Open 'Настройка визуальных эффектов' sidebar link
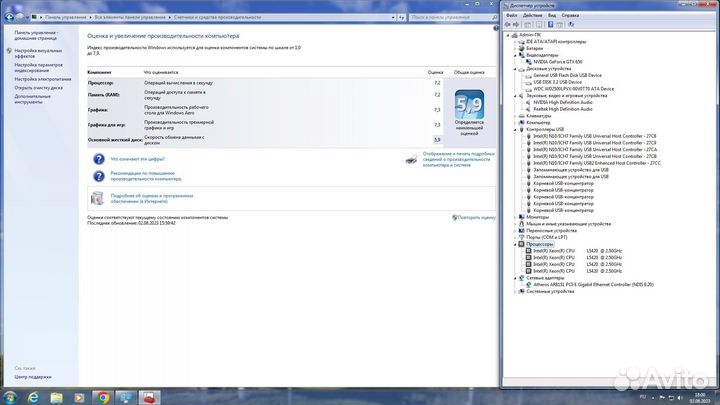 tap(38, 53)
